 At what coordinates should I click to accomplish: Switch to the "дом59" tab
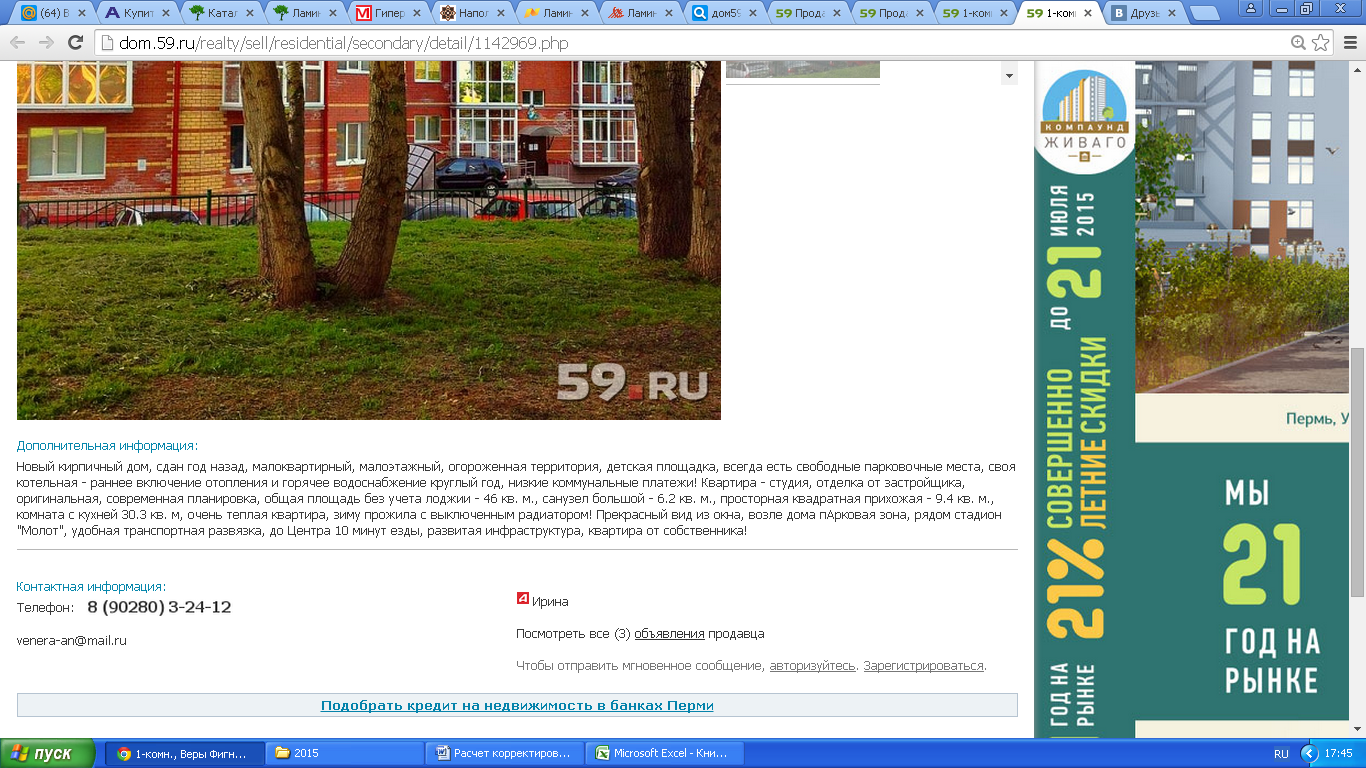721,14
